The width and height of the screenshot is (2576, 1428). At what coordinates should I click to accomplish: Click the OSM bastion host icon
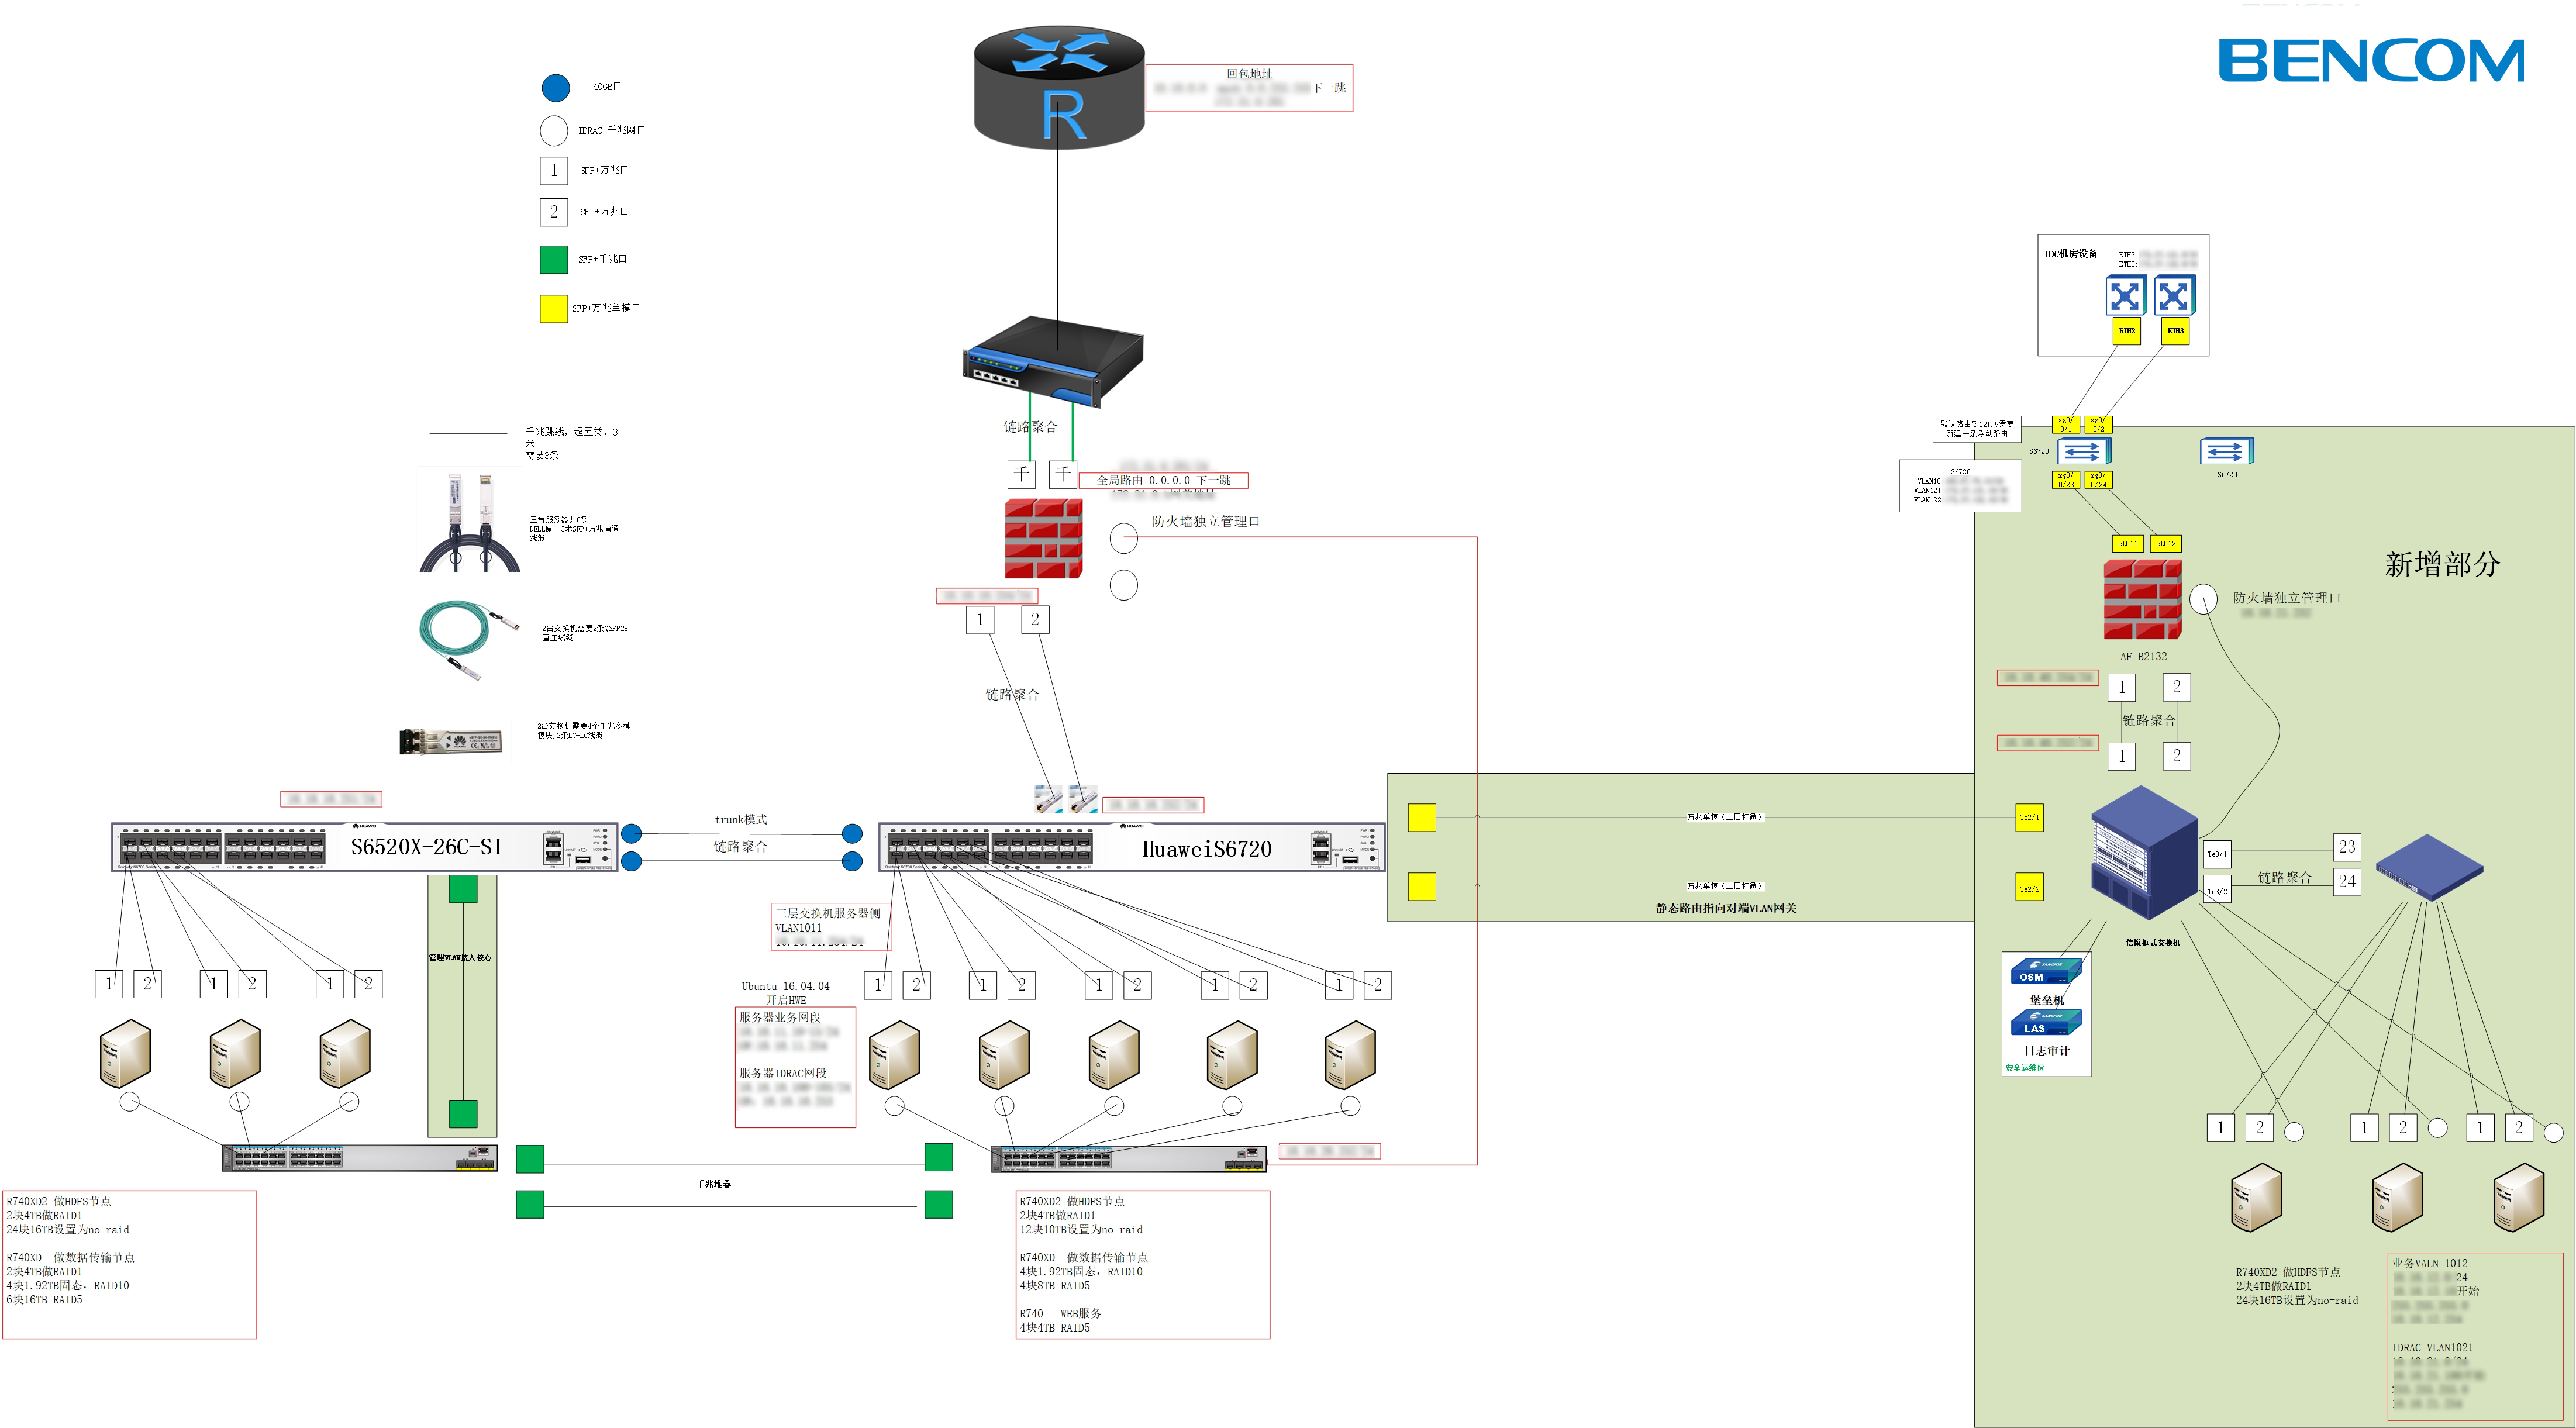click(2045, 971)
